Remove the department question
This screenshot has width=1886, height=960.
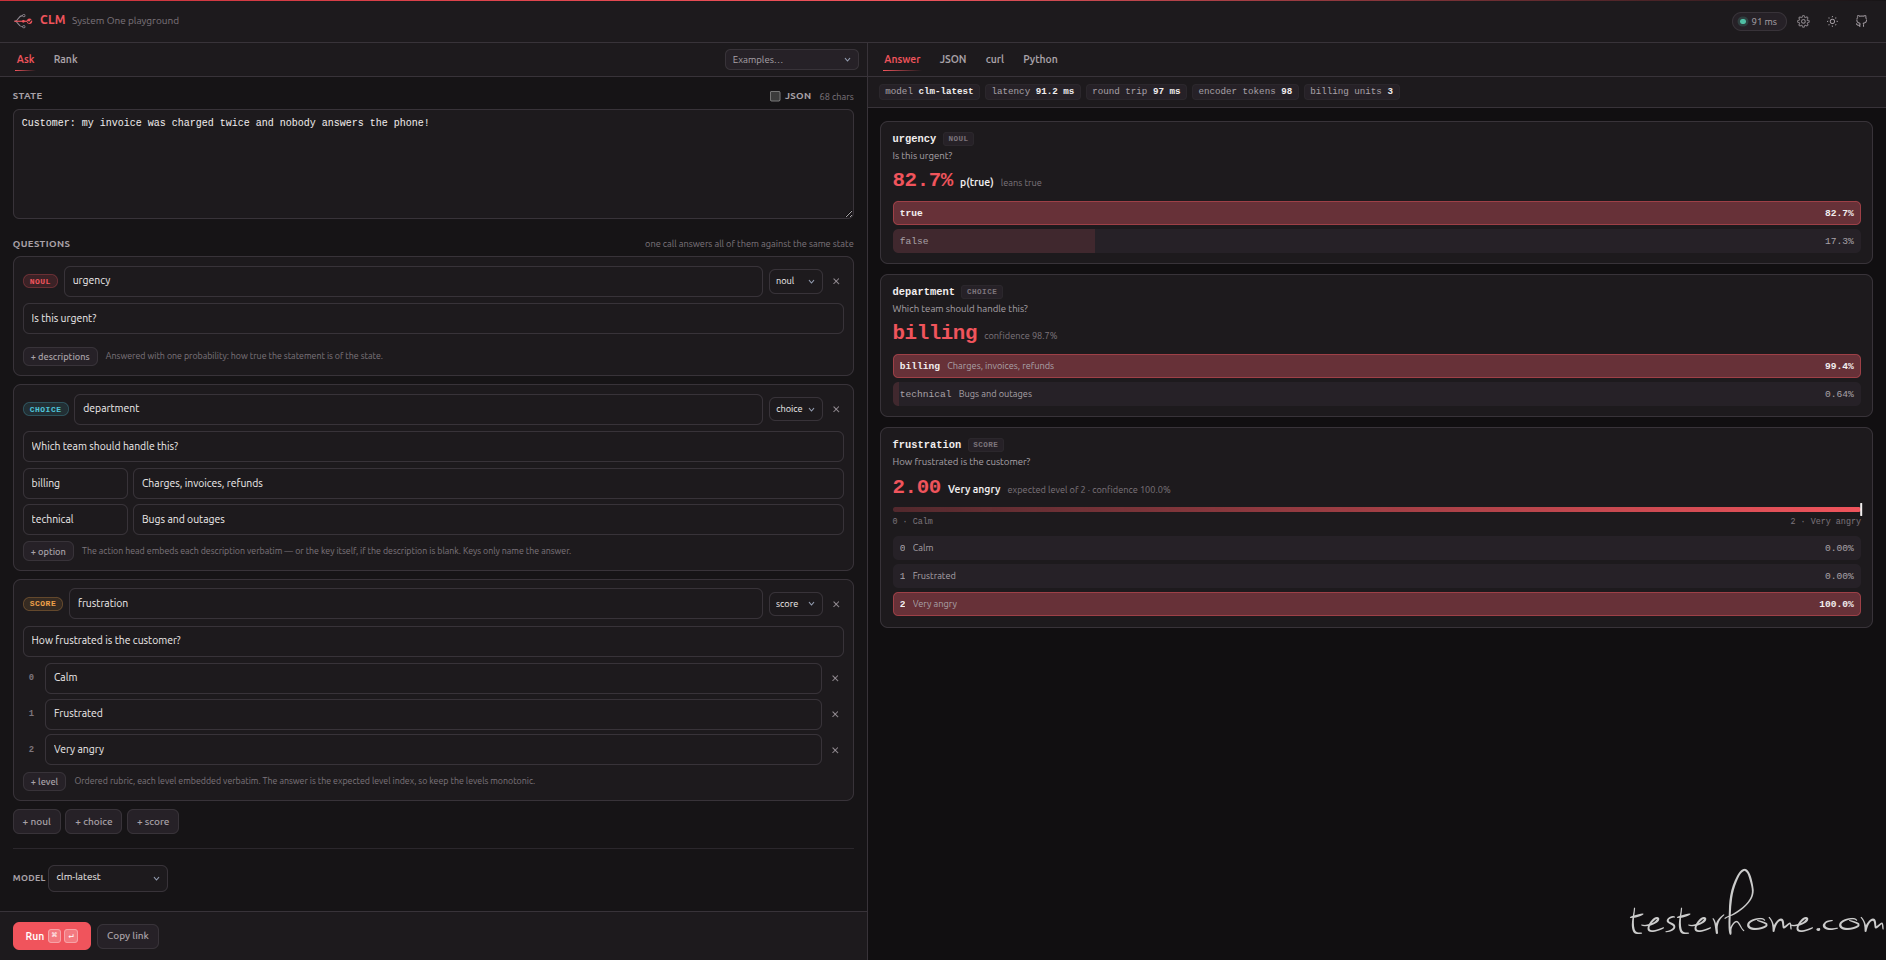pyautogui.click(x=836, y=409)
